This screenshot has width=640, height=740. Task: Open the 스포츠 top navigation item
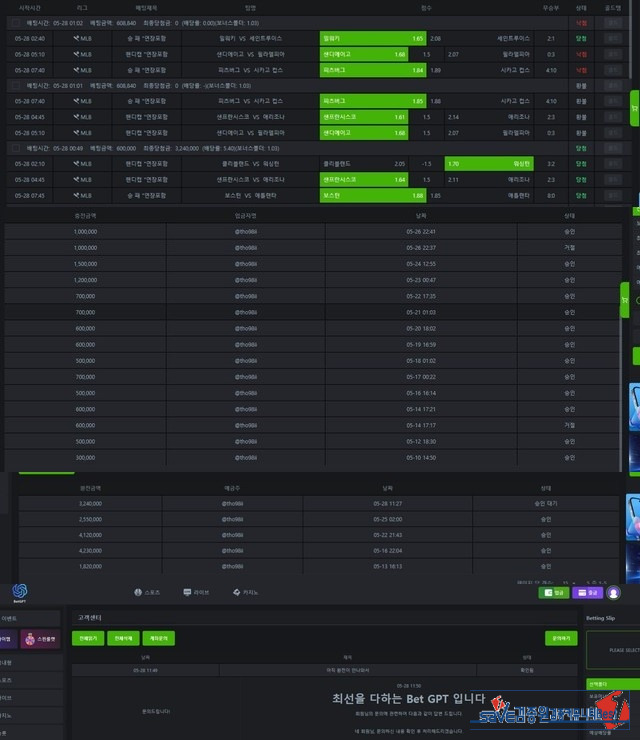pyautogui.click(x=147, y=592)
